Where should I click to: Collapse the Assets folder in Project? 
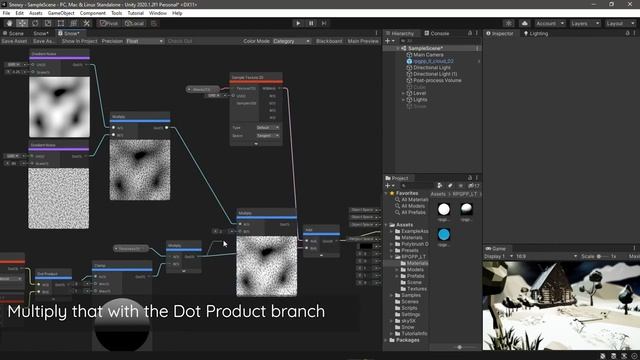pyautogui.click(x=386, y=225)
